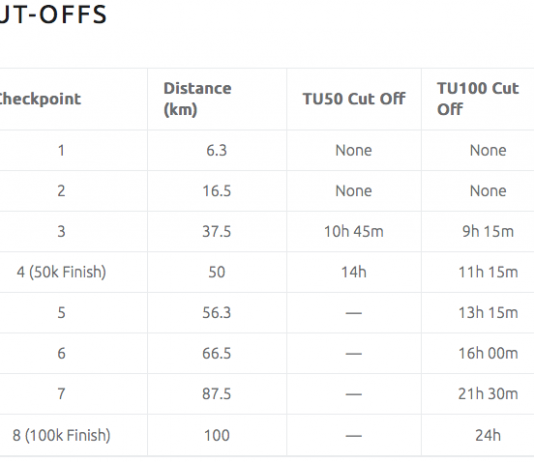Screen dimensions: 534x462
Task: Select the 16.5 distance cell
Action: (217, 191)
